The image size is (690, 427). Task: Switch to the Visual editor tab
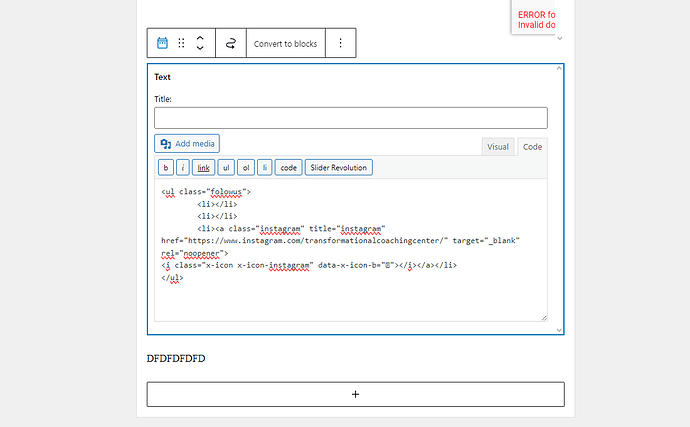point(498,147)
